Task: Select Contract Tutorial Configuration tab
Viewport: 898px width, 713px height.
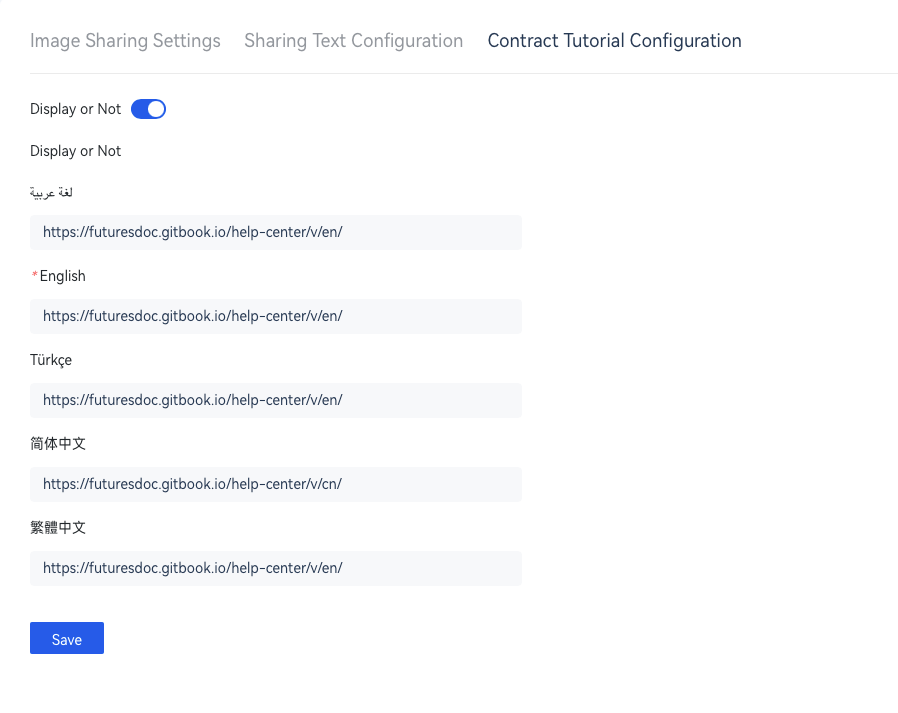Action: 615,41
